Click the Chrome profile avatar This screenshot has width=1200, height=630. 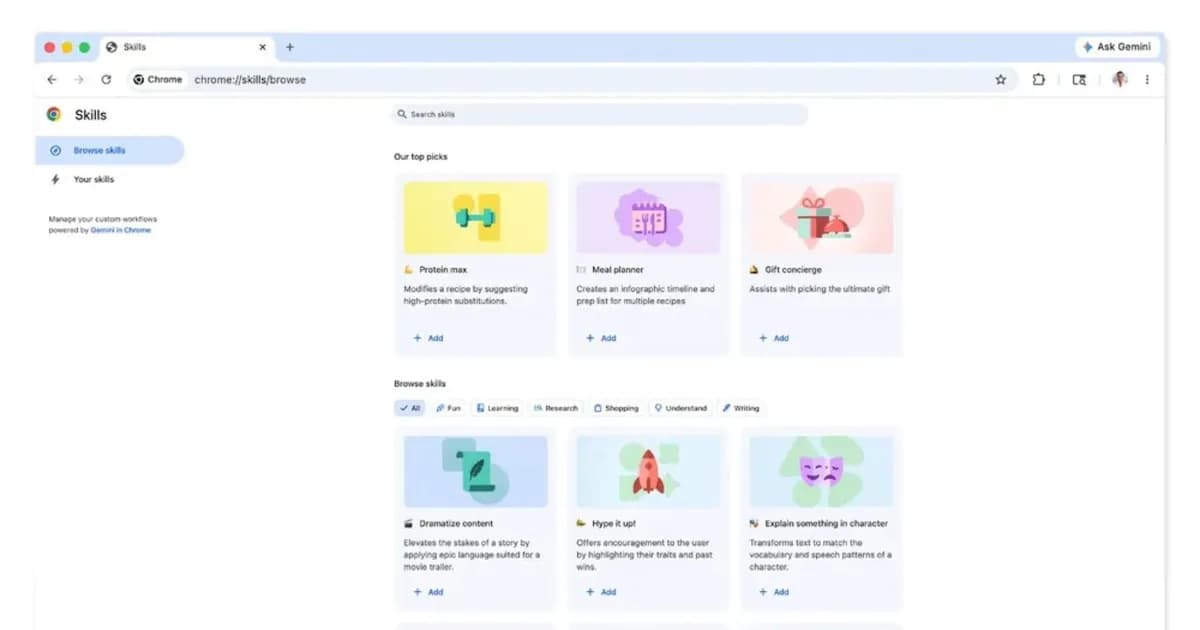(x=1120, y=79)
